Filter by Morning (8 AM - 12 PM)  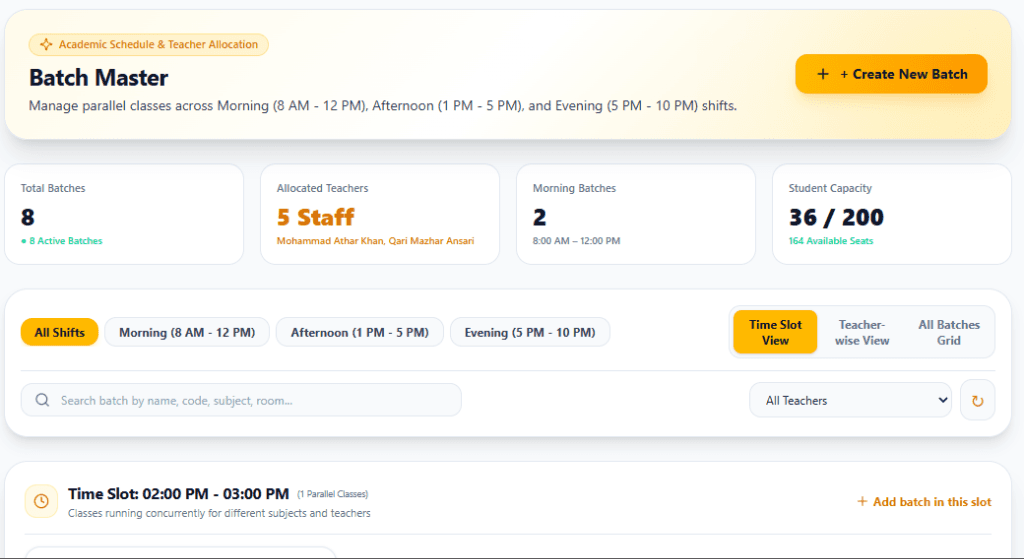pos(187,332)
